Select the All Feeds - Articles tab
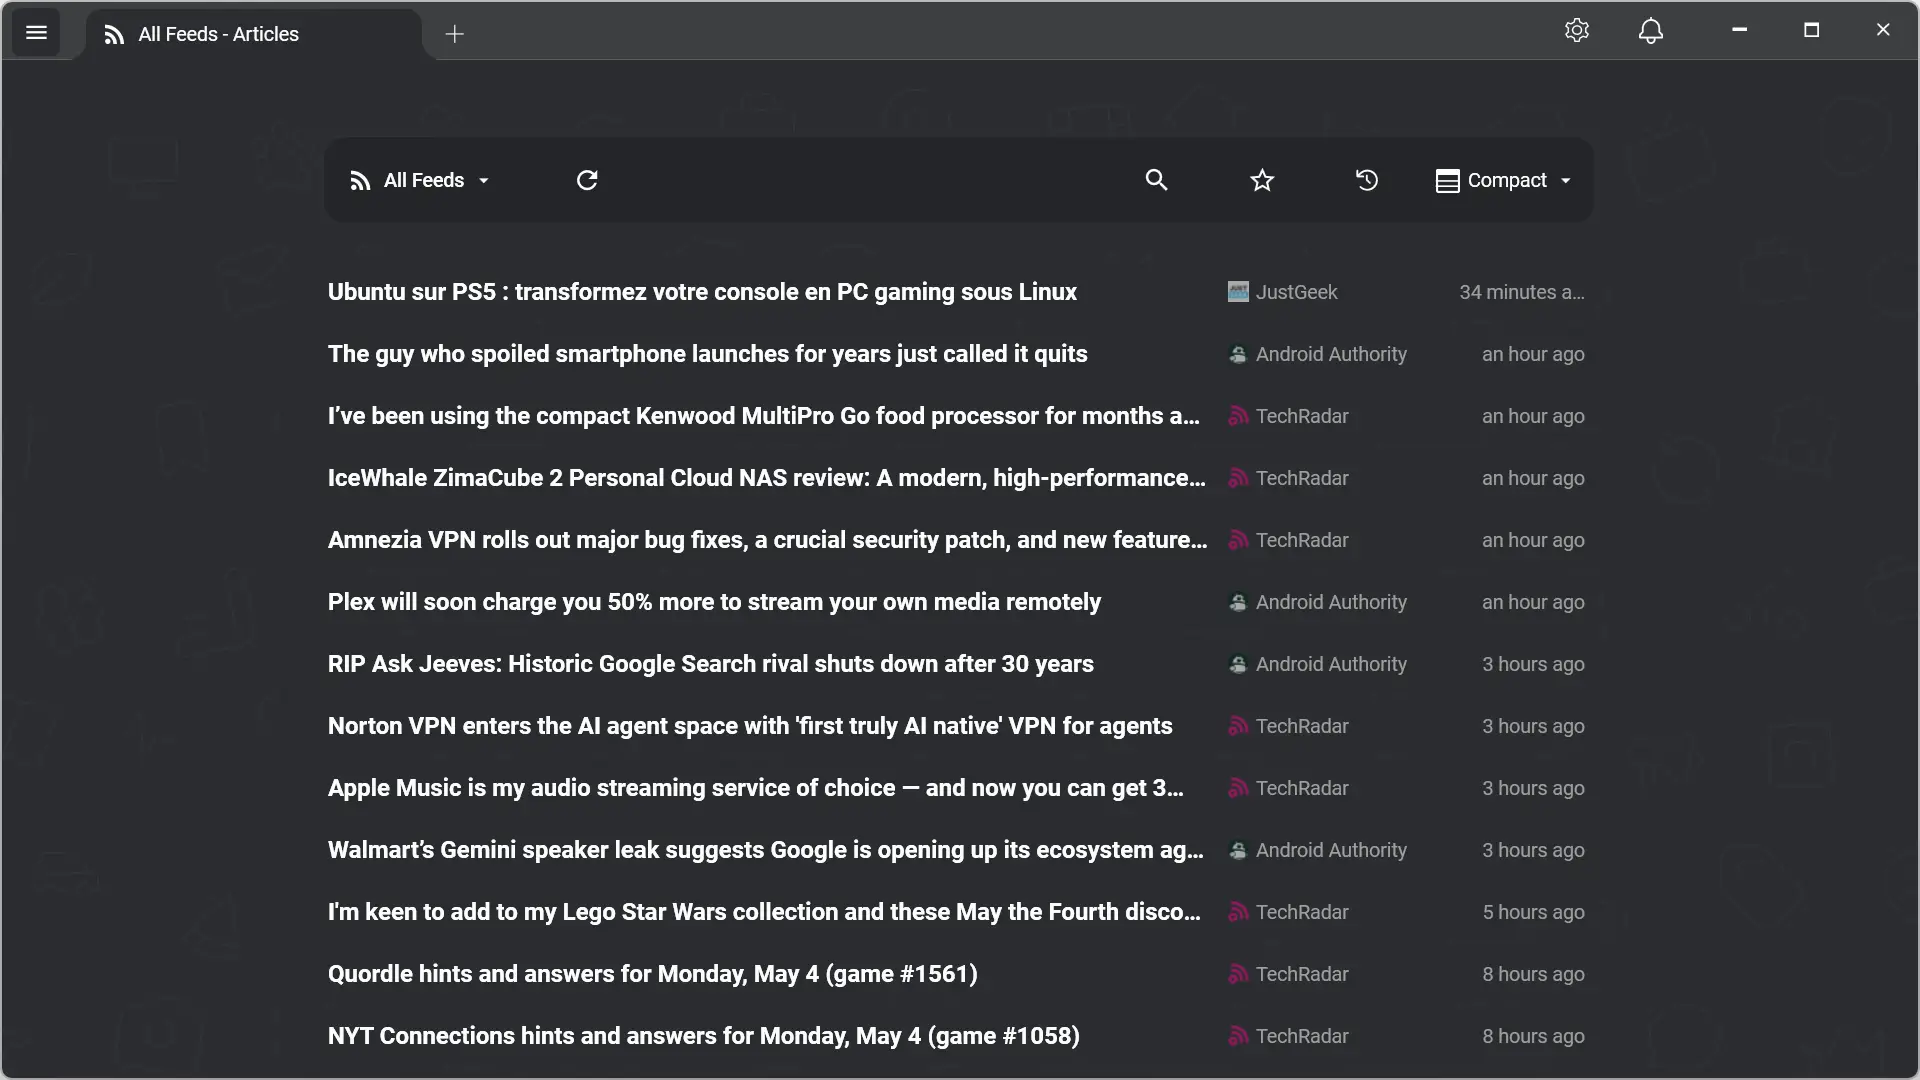 coord(254,34)
